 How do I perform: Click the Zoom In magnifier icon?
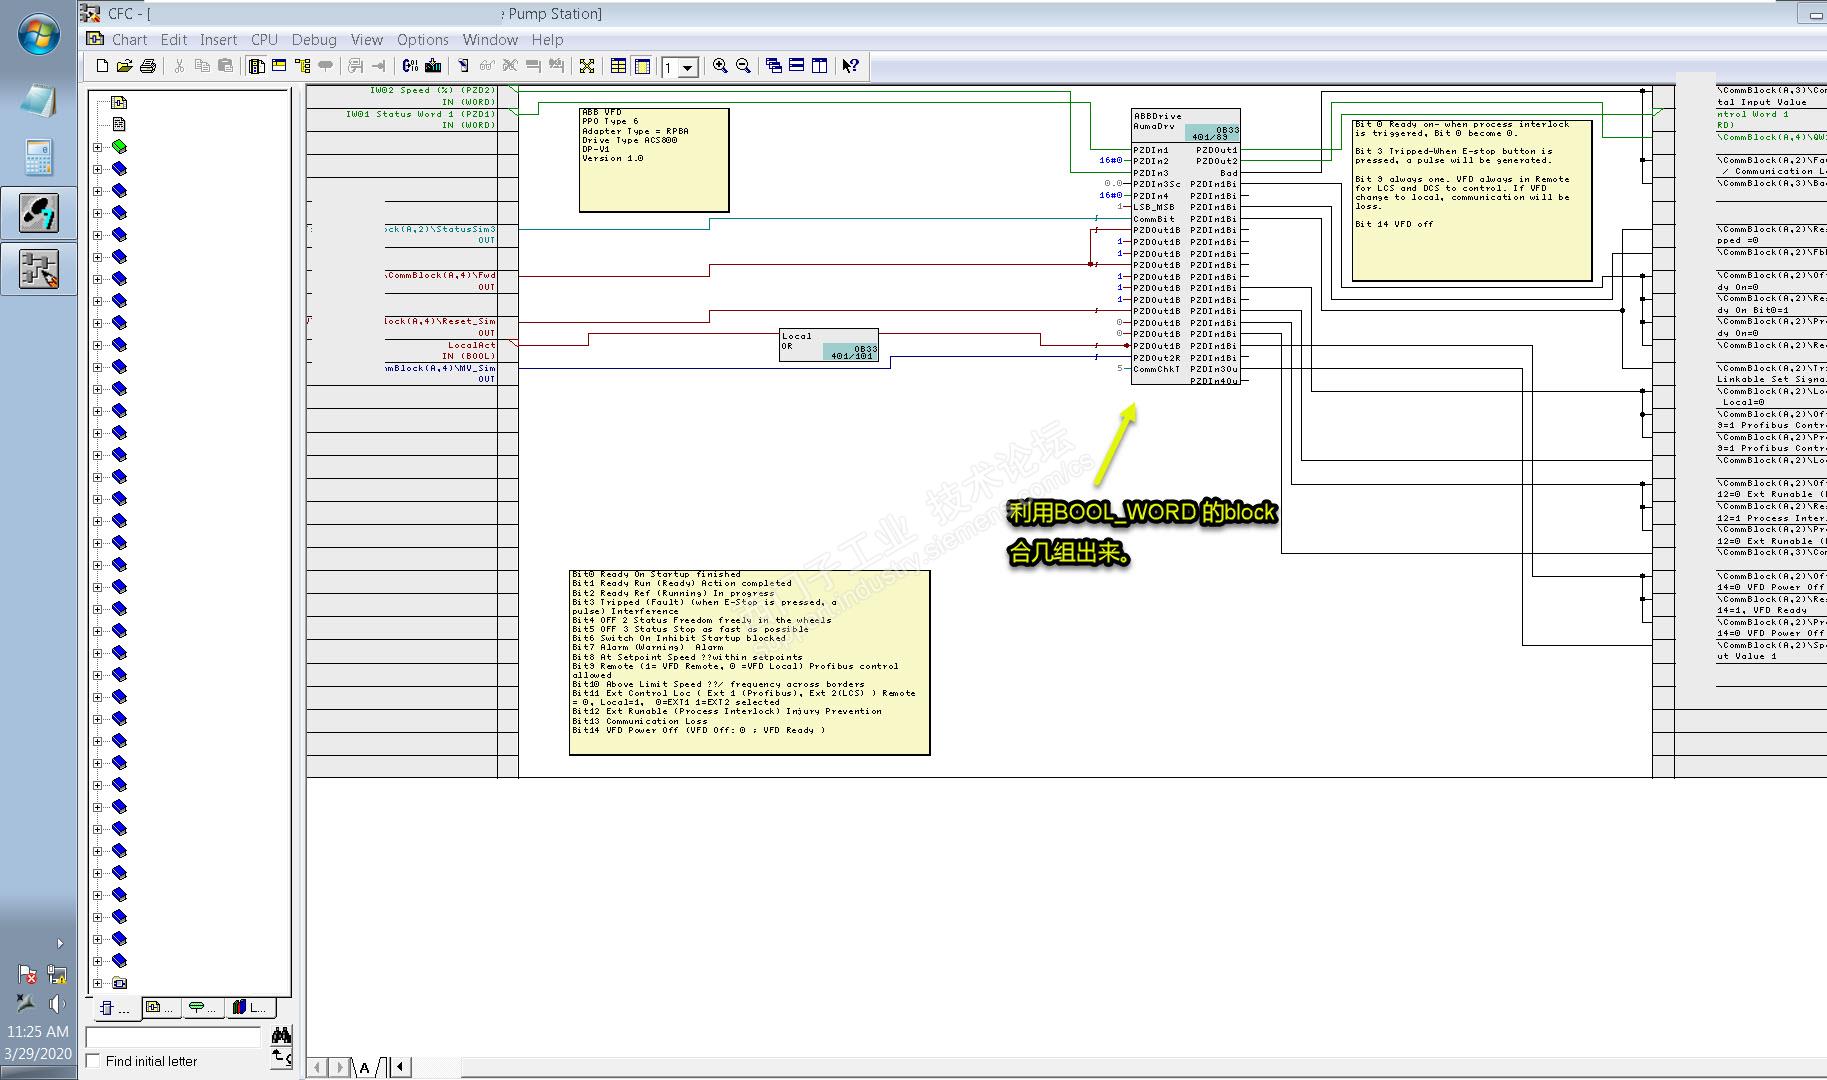pyautogui.click(x=719, y=66)
